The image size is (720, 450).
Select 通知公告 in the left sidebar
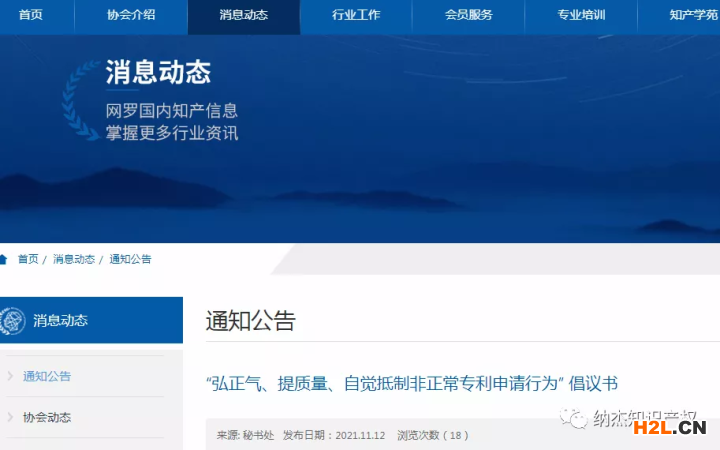click(x=47, y=377)
